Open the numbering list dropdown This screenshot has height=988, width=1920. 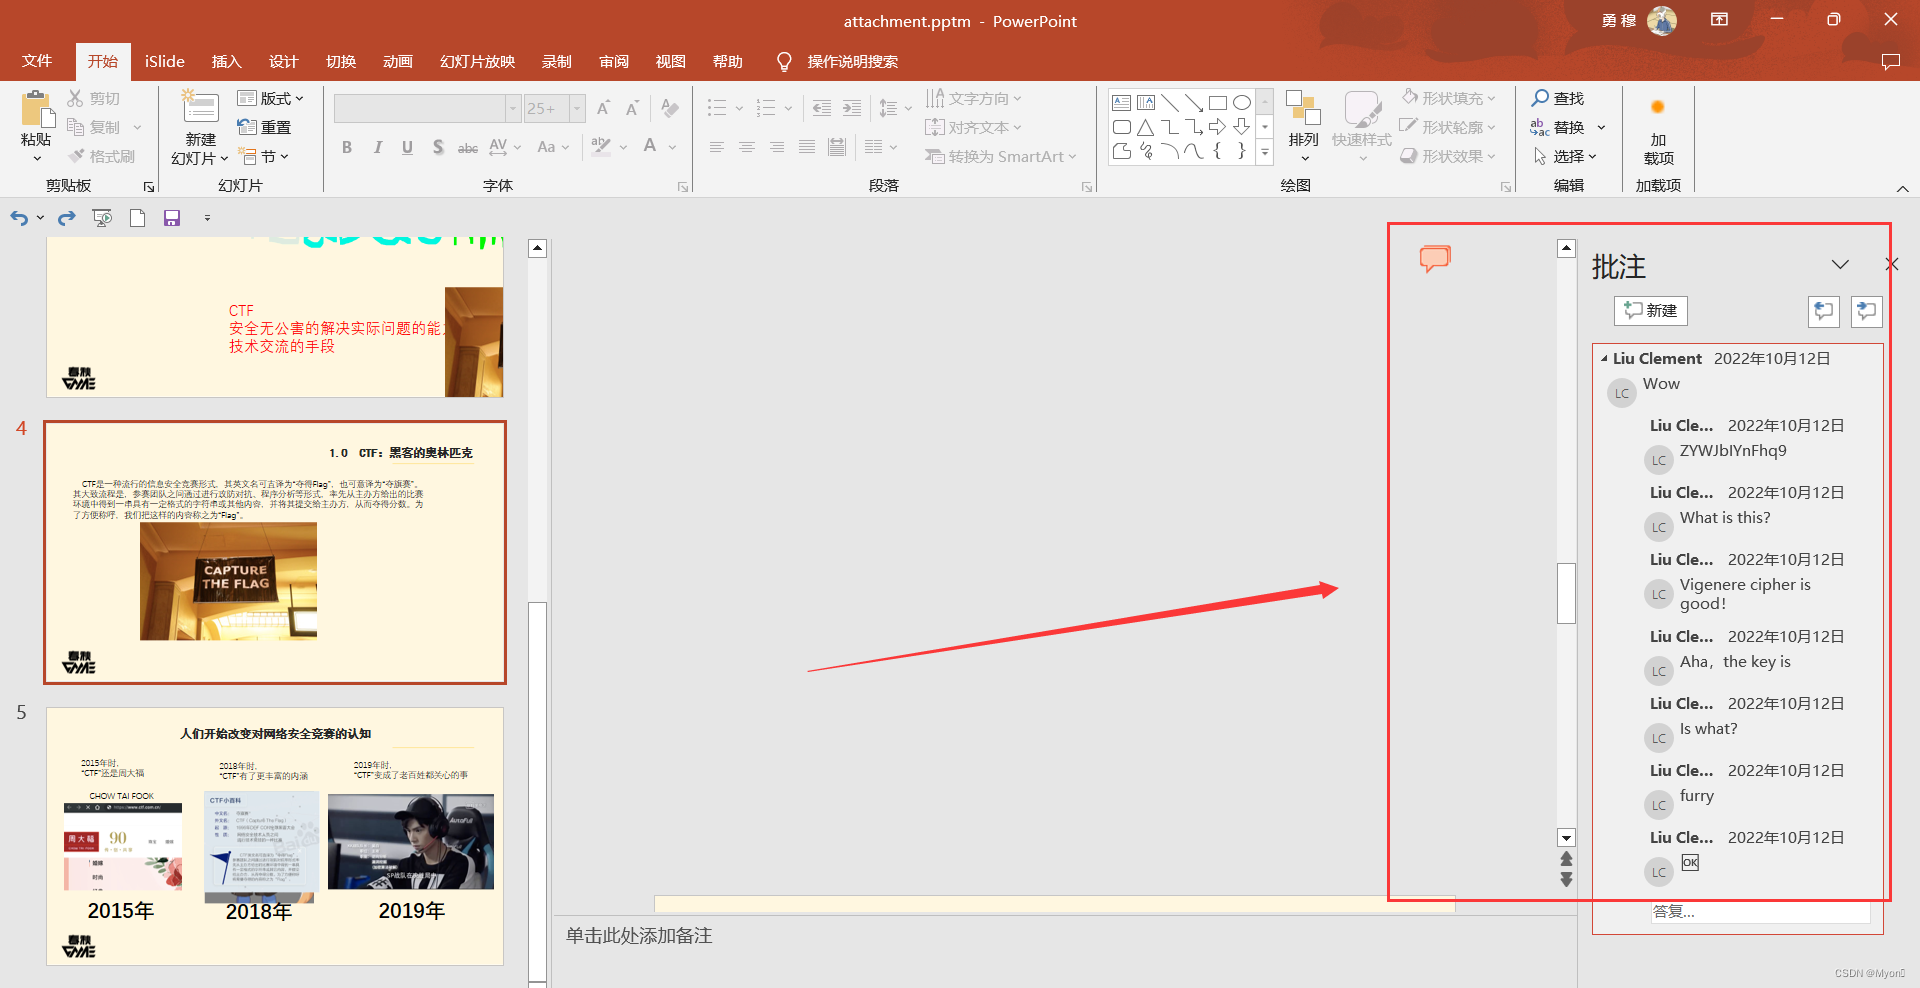point(788,108)
